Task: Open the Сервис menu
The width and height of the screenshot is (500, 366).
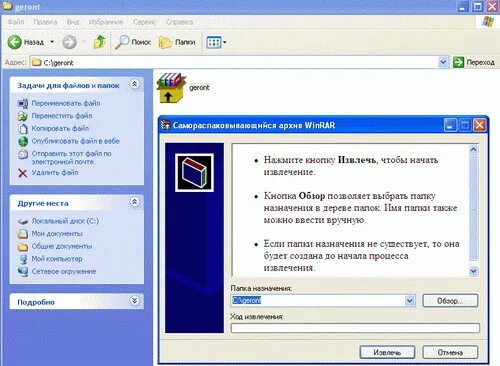Action: pos(144,22)
